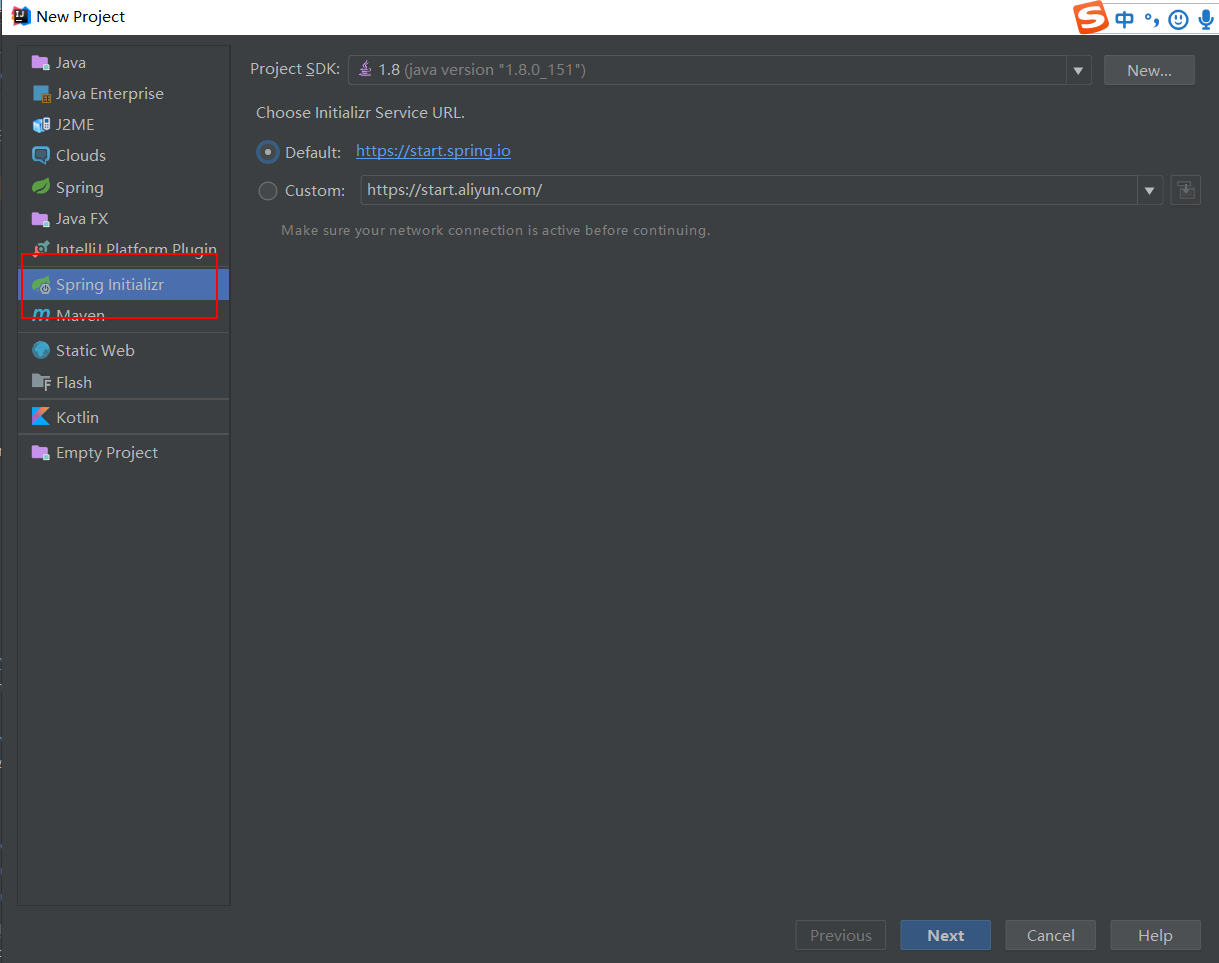This screenshot has height=963, width=1219.
Task: Expand the custom URL history dropdown arrow
Action: point(1150,190)
